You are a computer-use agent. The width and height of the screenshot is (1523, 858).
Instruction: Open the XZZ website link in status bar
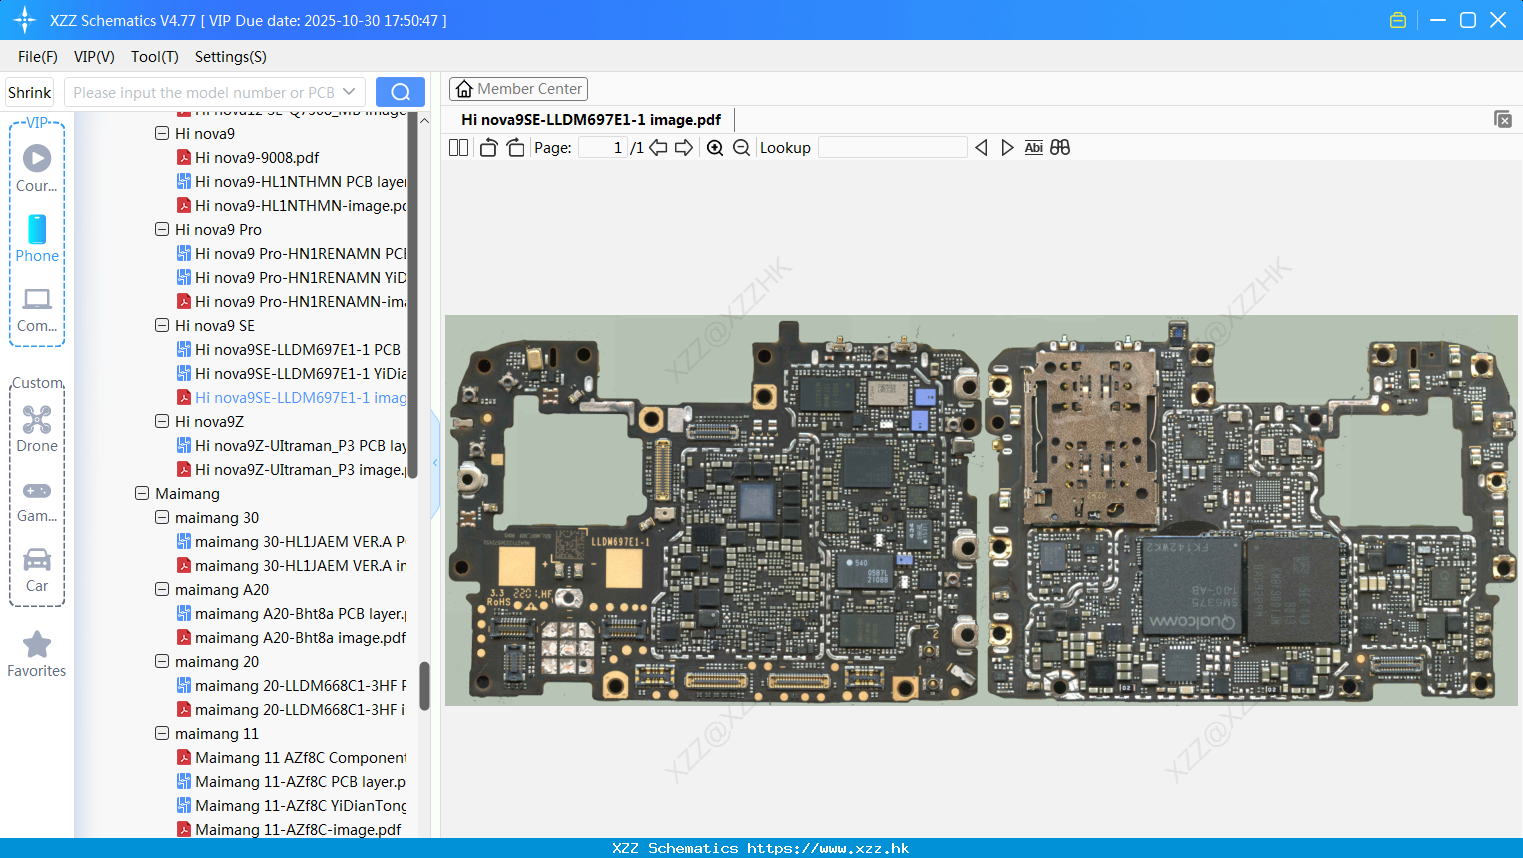point(828,848)
